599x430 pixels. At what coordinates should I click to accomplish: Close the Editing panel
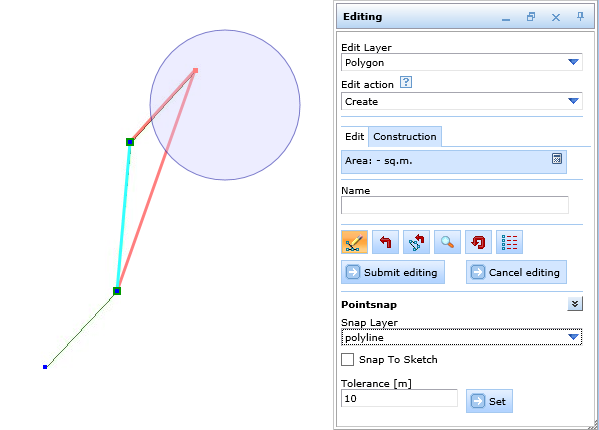[x=556, y=17]
